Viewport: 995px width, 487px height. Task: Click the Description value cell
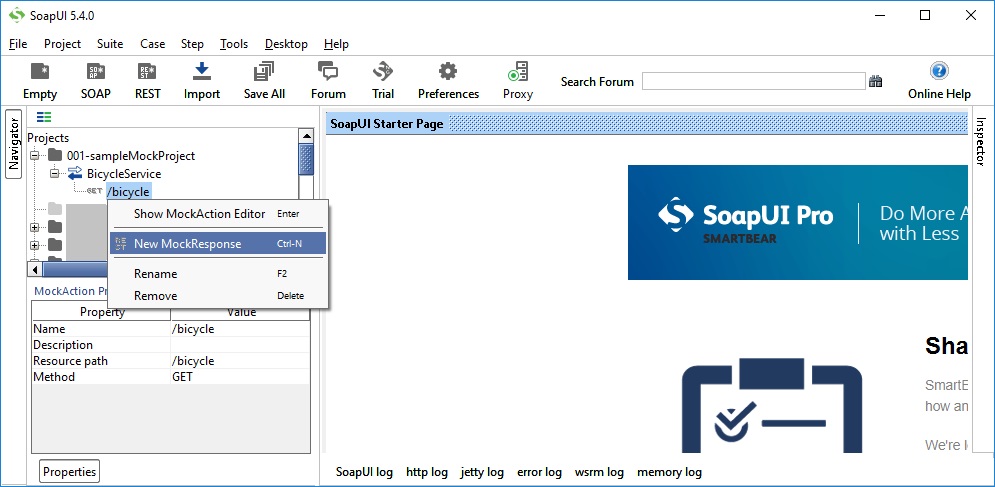coord(241,345)
